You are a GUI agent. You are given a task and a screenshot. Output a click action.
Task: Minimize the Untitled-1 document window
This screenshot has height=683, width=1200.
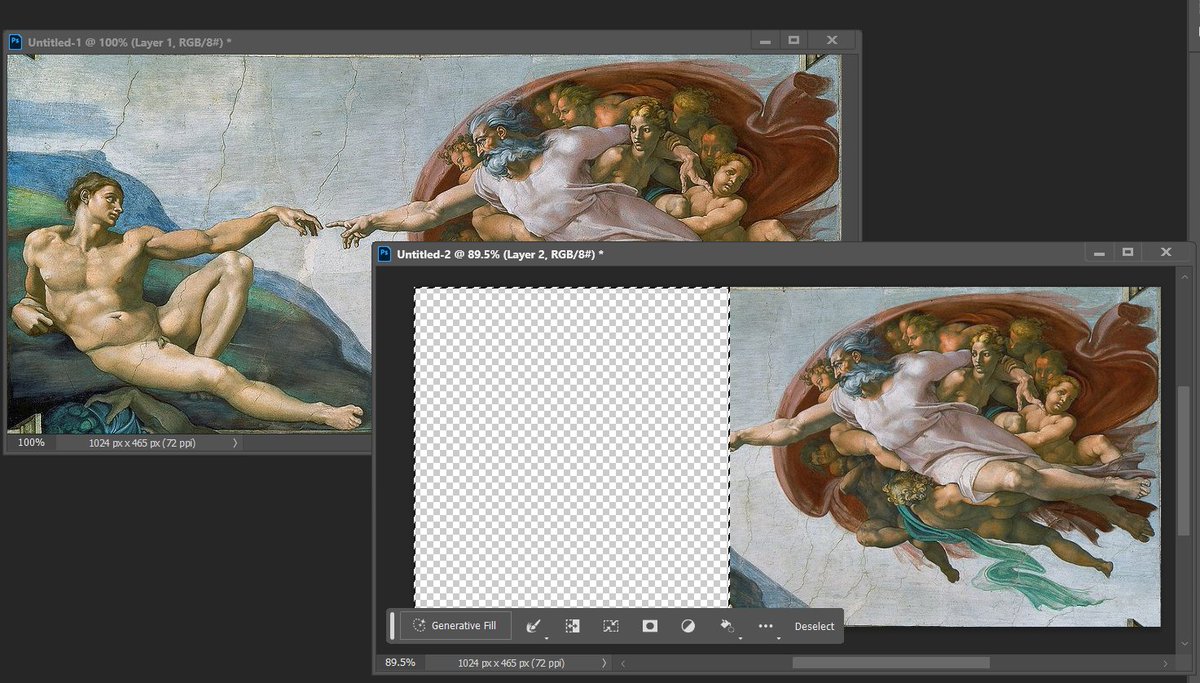tap(765, 41)
